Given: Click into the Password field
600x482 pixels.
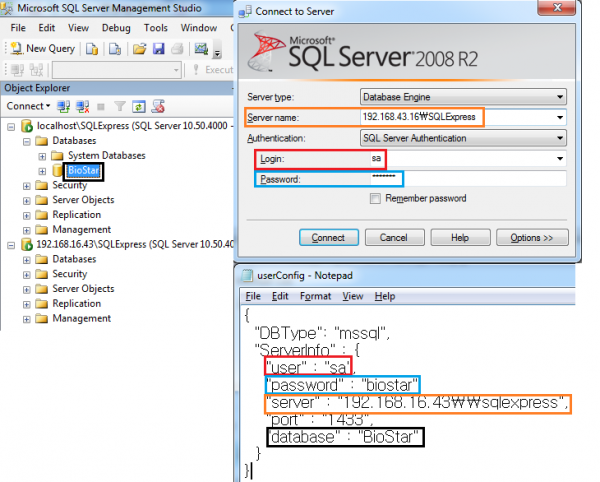Looking at the screenshot, I should (x=460, y=179).
